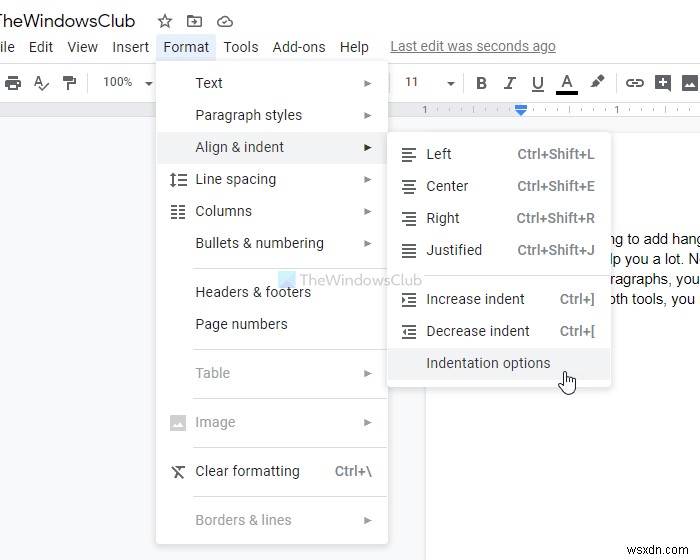The image size is (700, 560).
Task: Open the text color picker
Action: coord(567,84)
